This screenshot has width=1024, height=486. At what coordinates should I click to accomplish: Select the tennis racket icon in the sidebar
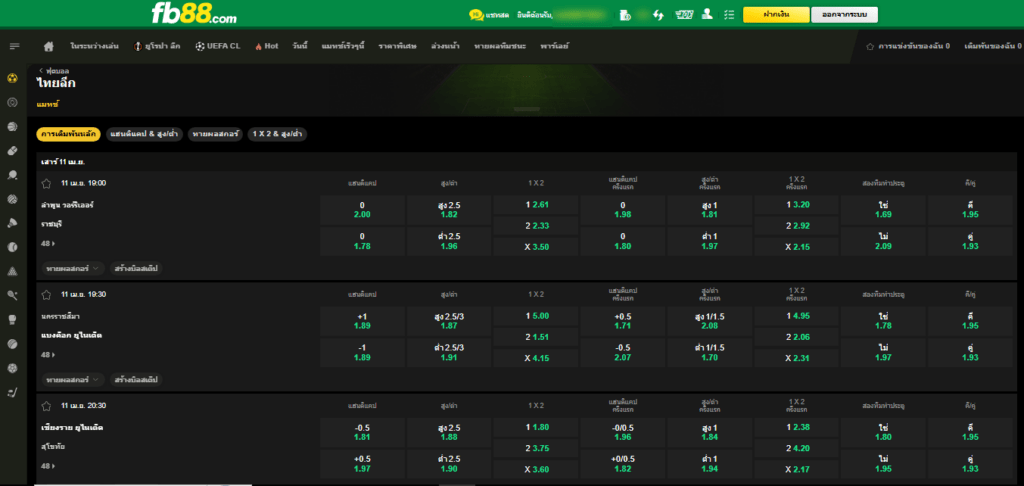pyautogui.click(x=12, y=295)
